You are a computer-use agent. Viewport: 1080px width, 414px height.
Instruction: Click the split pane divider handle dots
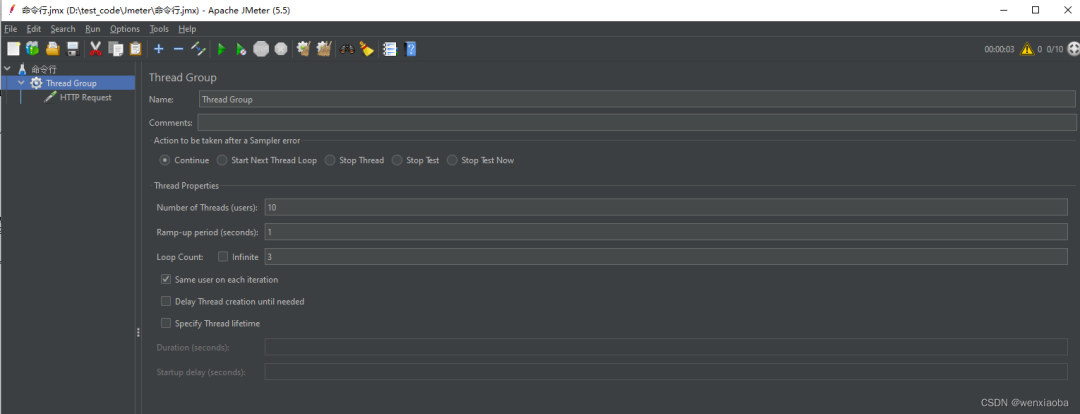pos(138,333)
